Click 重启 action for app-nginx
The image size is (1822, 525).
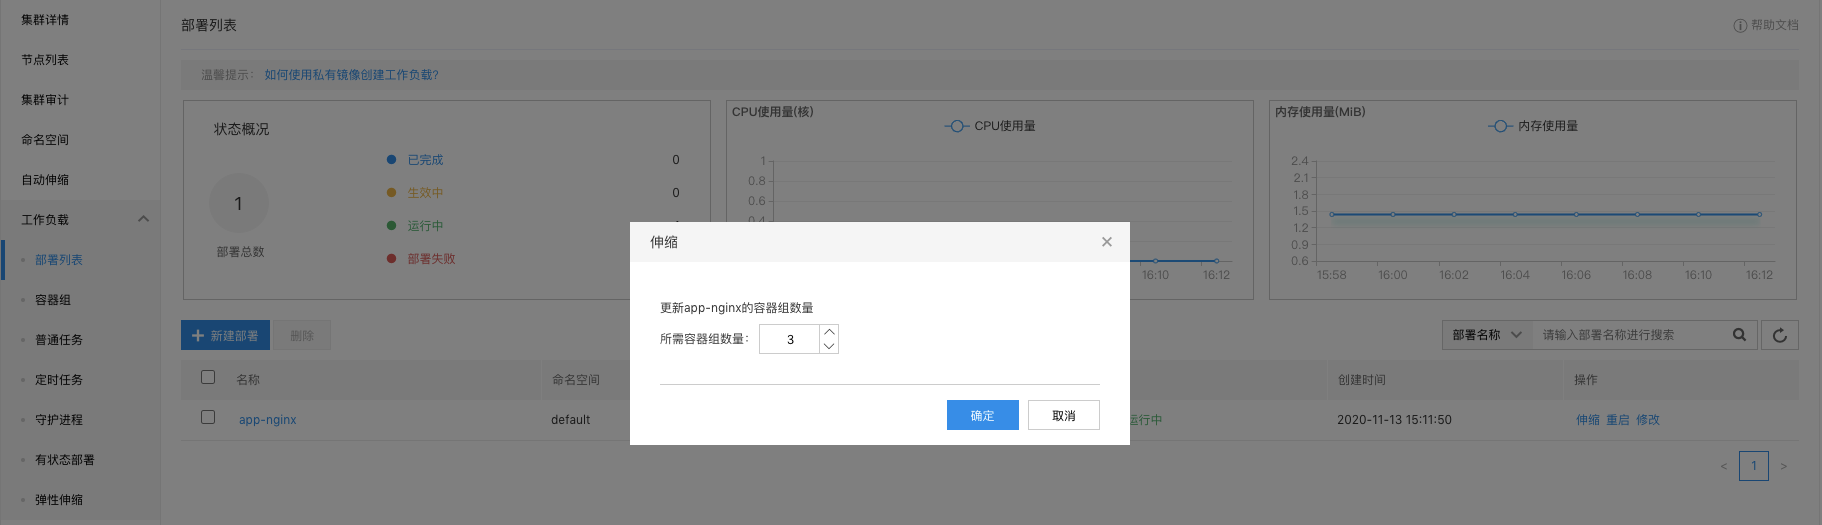click(x=1618, y=420)
